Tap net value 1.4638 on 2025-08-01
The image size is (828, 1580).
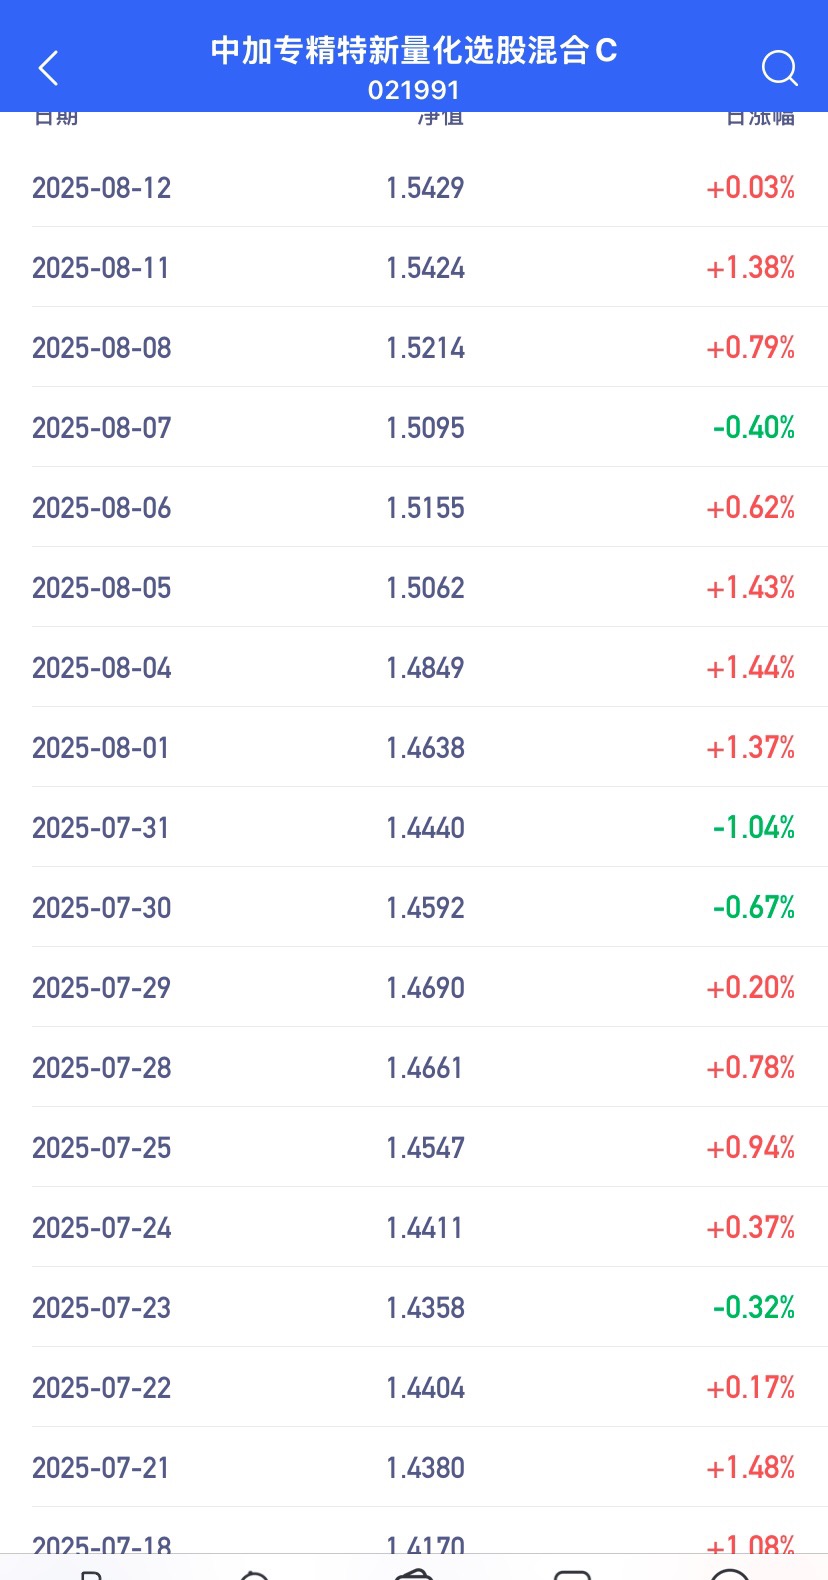[425, 748]
